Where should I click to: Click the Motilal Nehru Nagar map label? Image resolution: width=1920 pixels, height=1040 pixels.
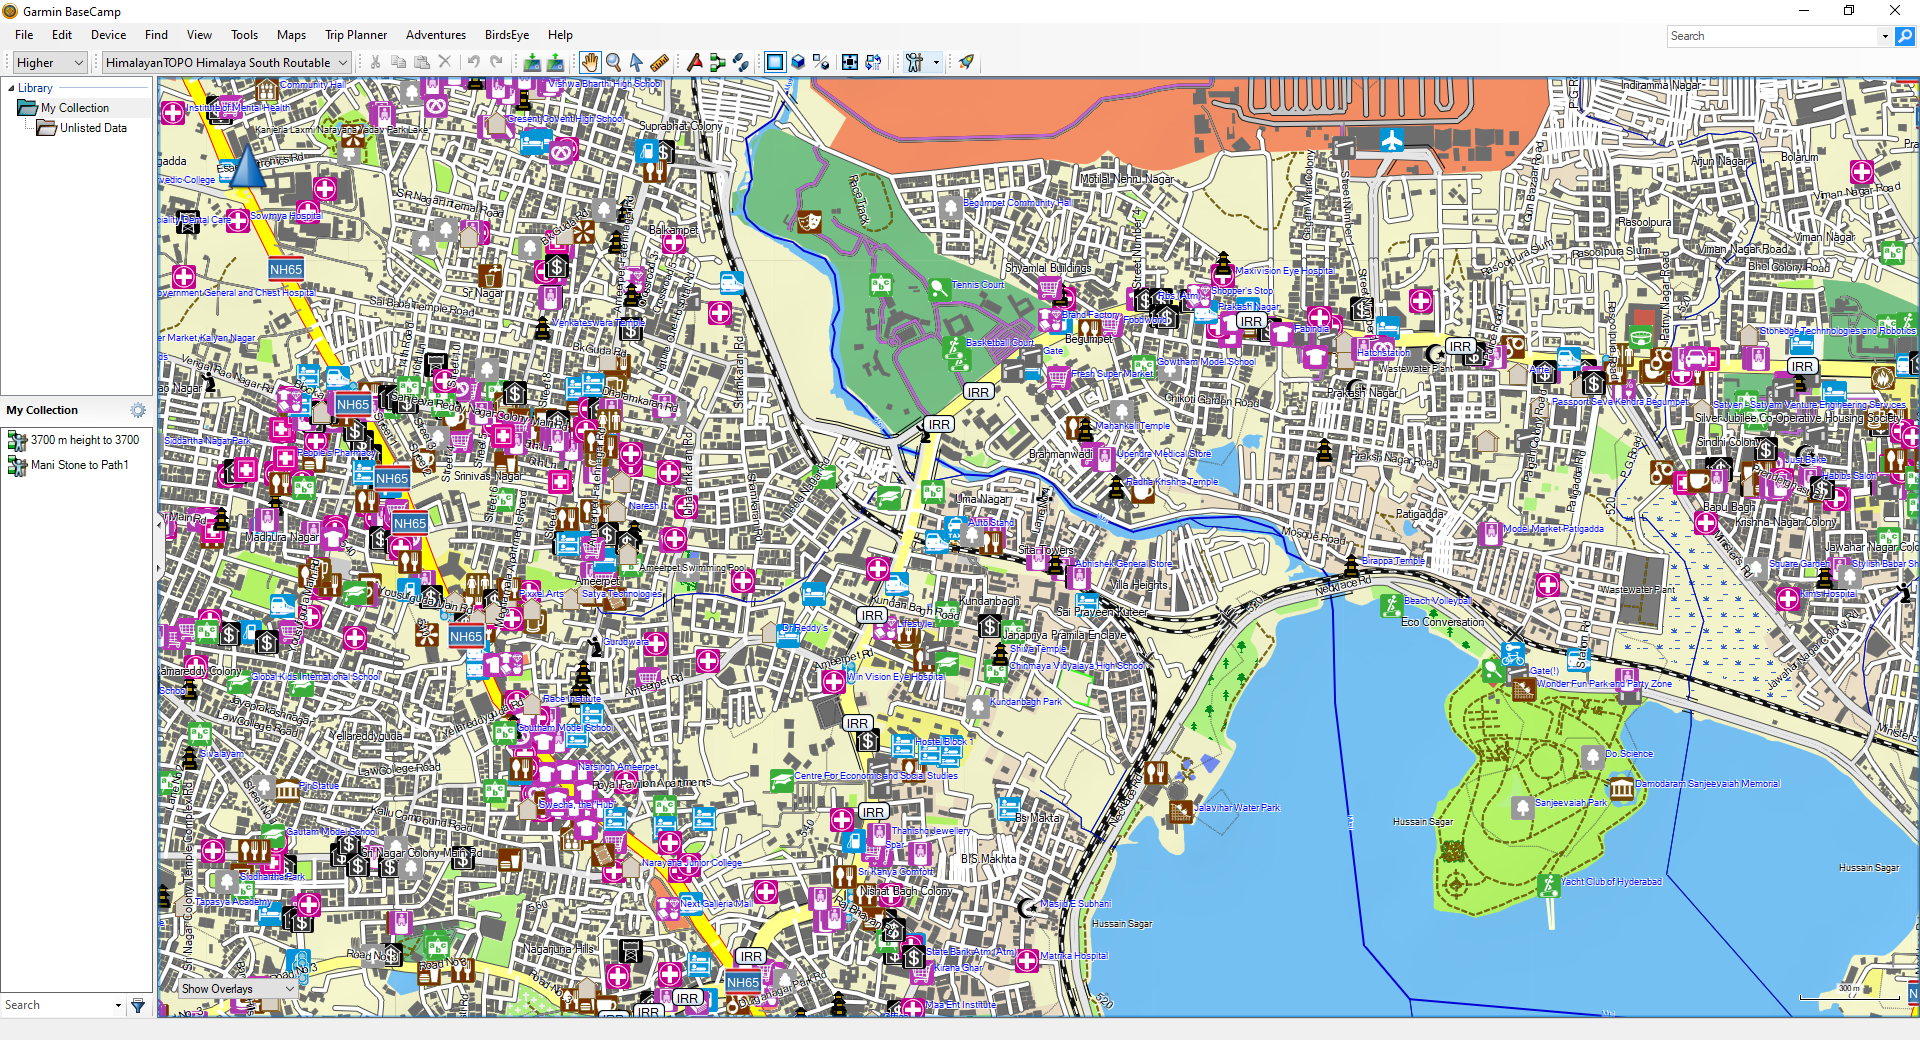(x=1127, y=179)
